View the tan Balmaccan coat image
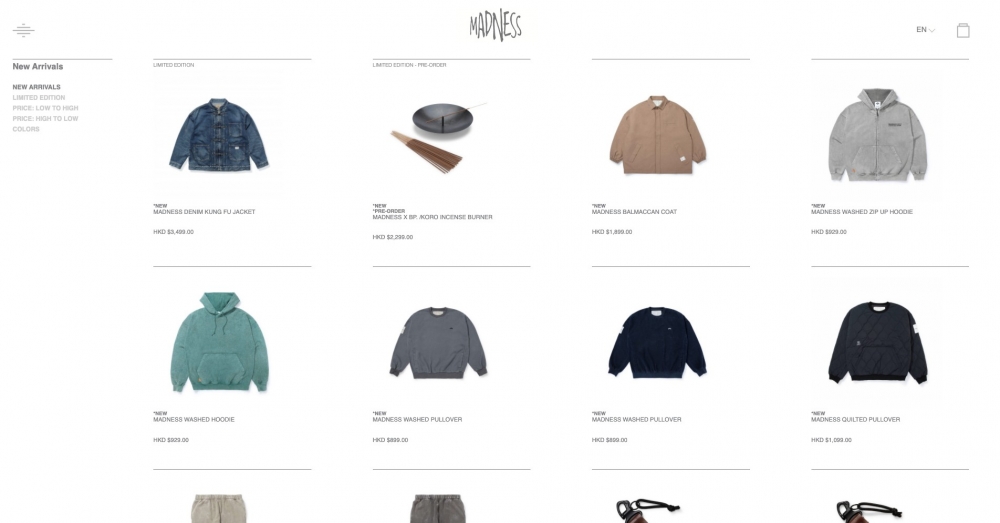1000x523 pixels. tap(658, 135)
